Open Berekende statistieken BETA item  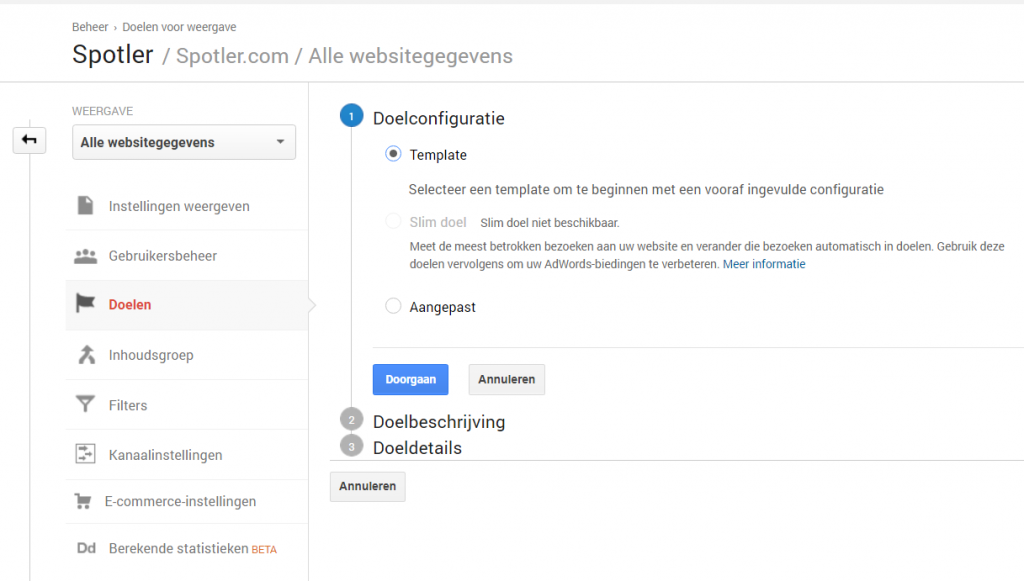coord(187,548)
